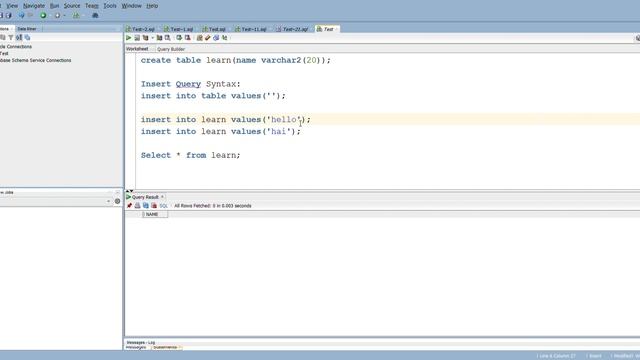640x360 pixels.
Task: Click the Filter funnel icon in Connections panel
Action: pyautogui.click(x=11, y=38)
